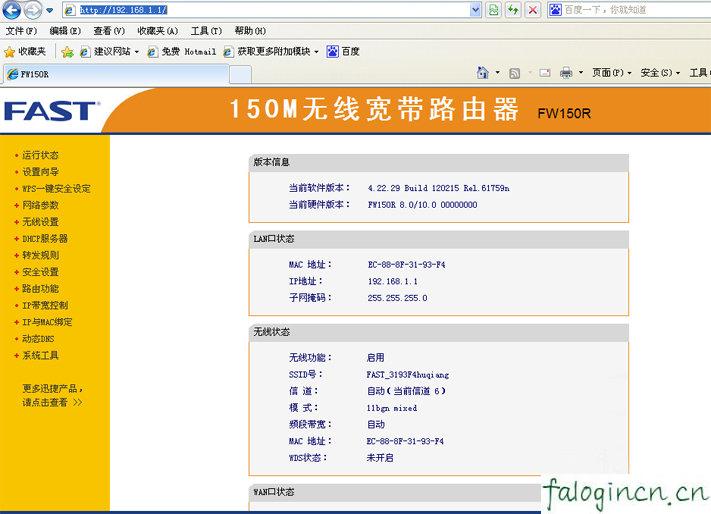Click the 请点击查看 >> products link
Screen dimensions: 711x514
point(52,402)
